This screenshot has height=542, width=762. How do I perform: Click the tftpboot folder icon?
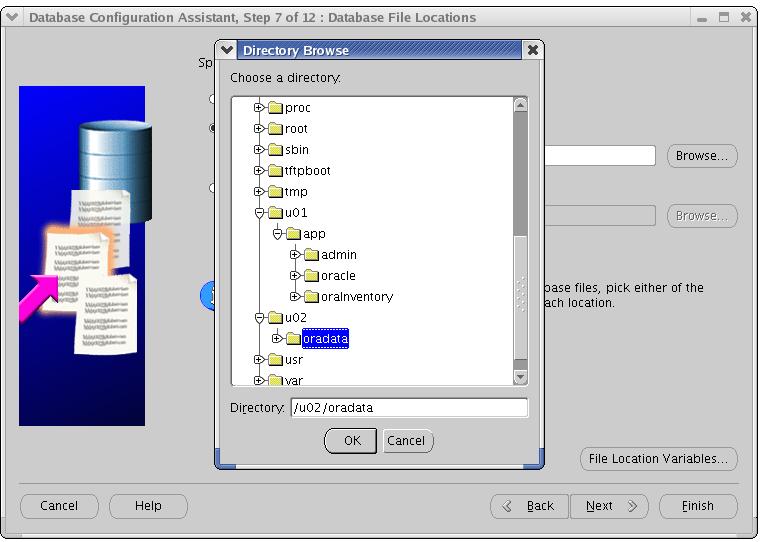[275, 171]
